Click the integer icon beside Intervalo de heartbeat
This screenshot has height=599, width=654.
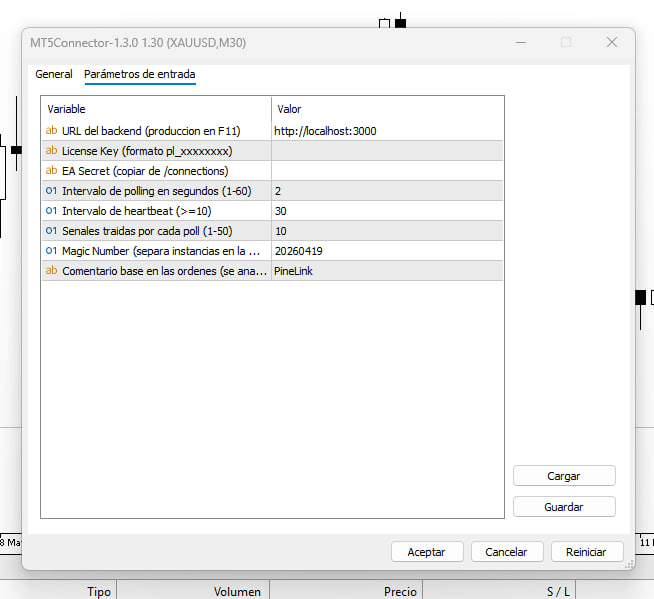(x=51, y=211)
